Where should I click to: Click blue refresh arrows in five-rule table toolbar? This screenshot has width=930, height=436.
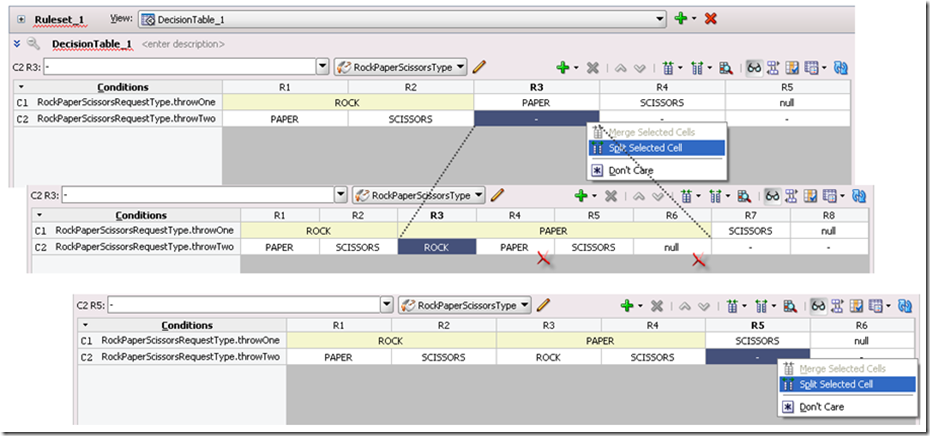click(x=840, y=68)
